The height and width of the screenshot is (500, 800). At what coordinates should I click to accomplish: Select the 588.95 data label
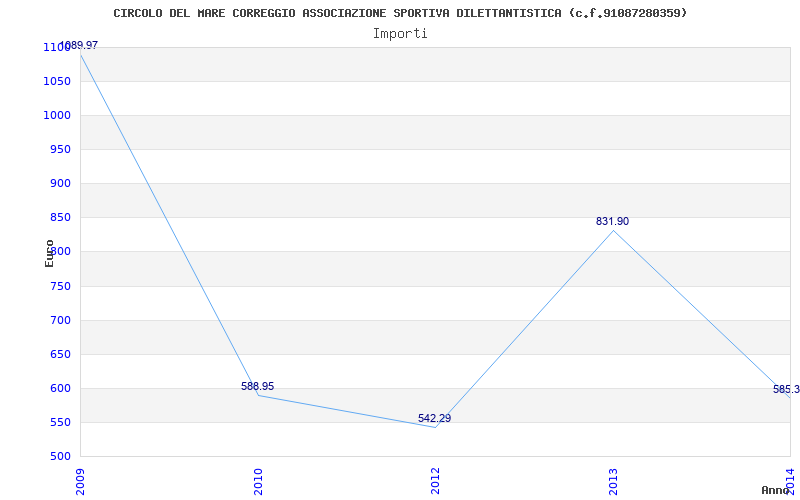point(258,386)
